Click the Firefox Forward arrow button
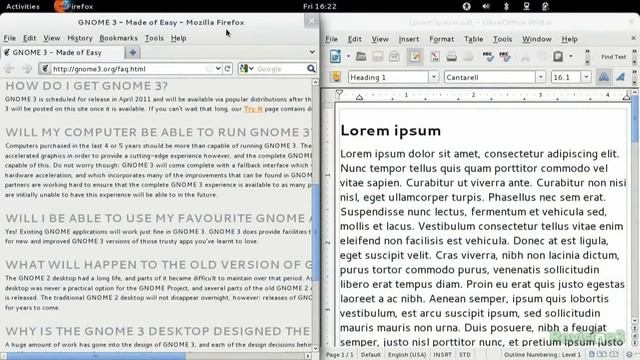The height and width of the screenshot is (360, 640). click(x=27, y=69)
